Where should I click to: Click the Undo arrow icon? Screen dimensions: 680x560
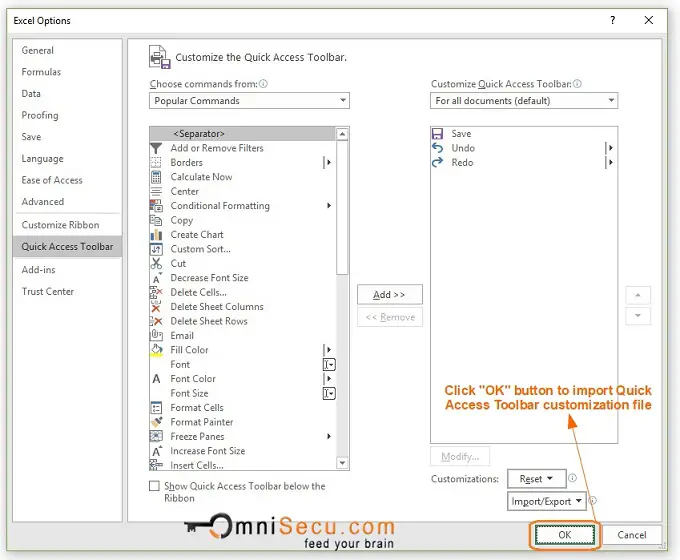(438, 148)
